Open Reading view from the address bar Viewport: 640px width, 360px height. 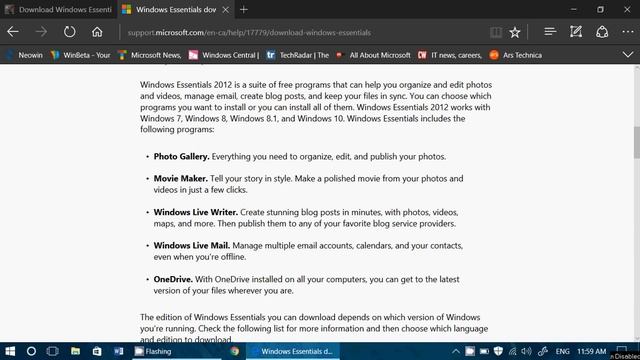coord(496,32)
